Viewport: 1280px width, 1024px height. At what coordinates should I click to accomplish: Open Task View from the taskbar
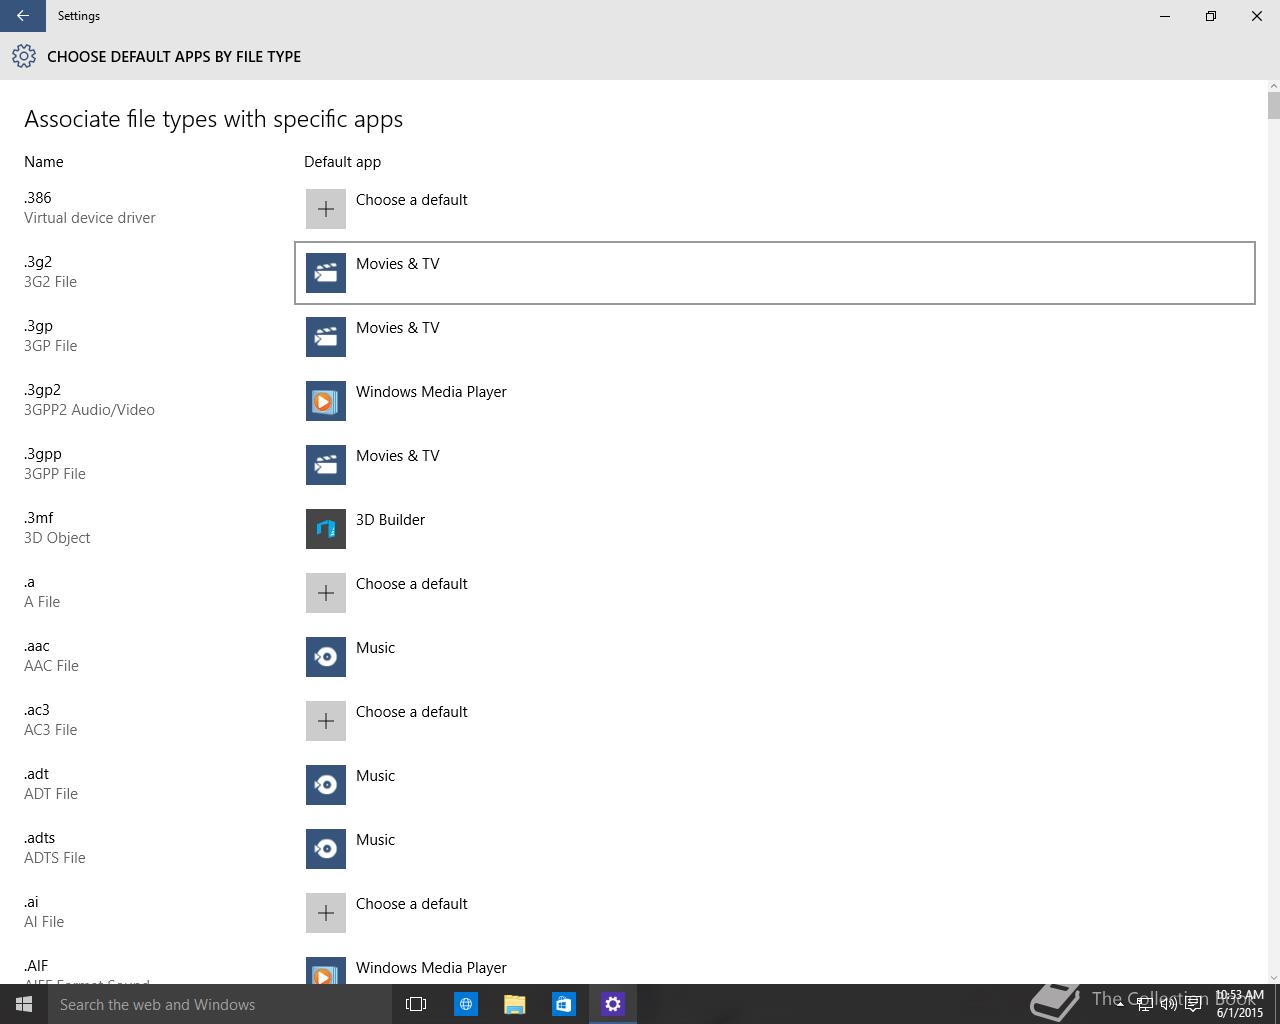pos(416,1004)
